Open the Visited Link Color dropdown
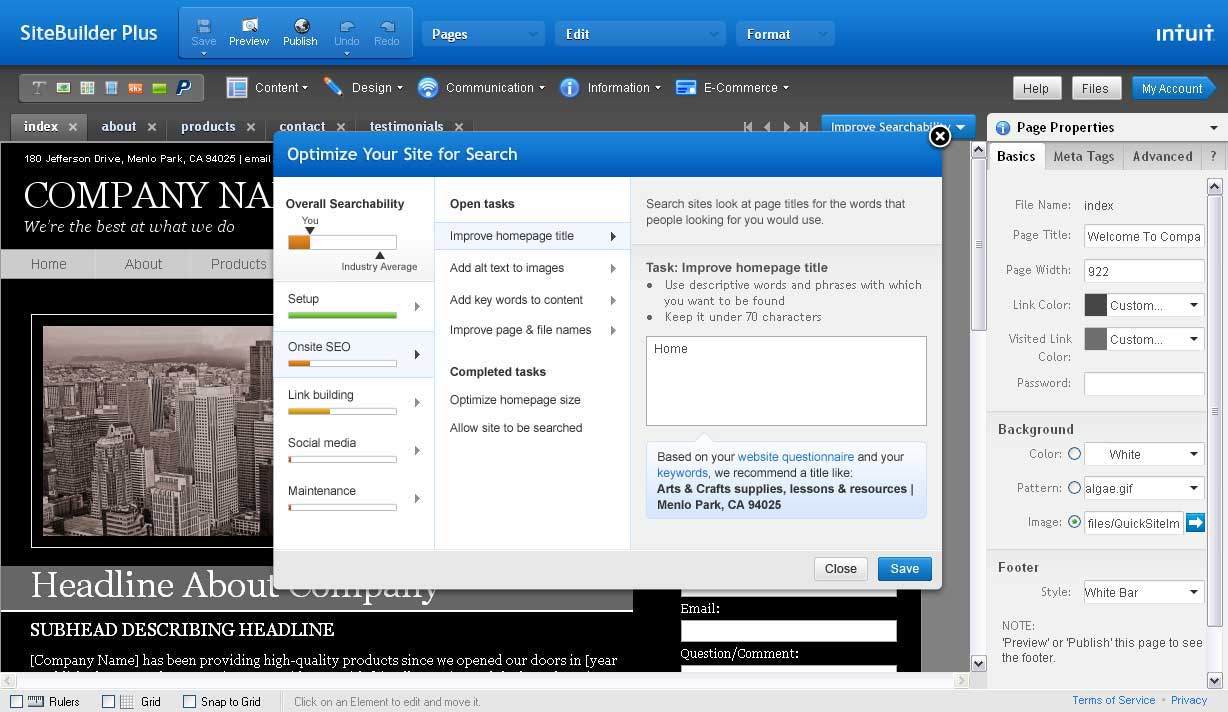Viewport: 1228px width, 712px height. (x=1194, y=339)
